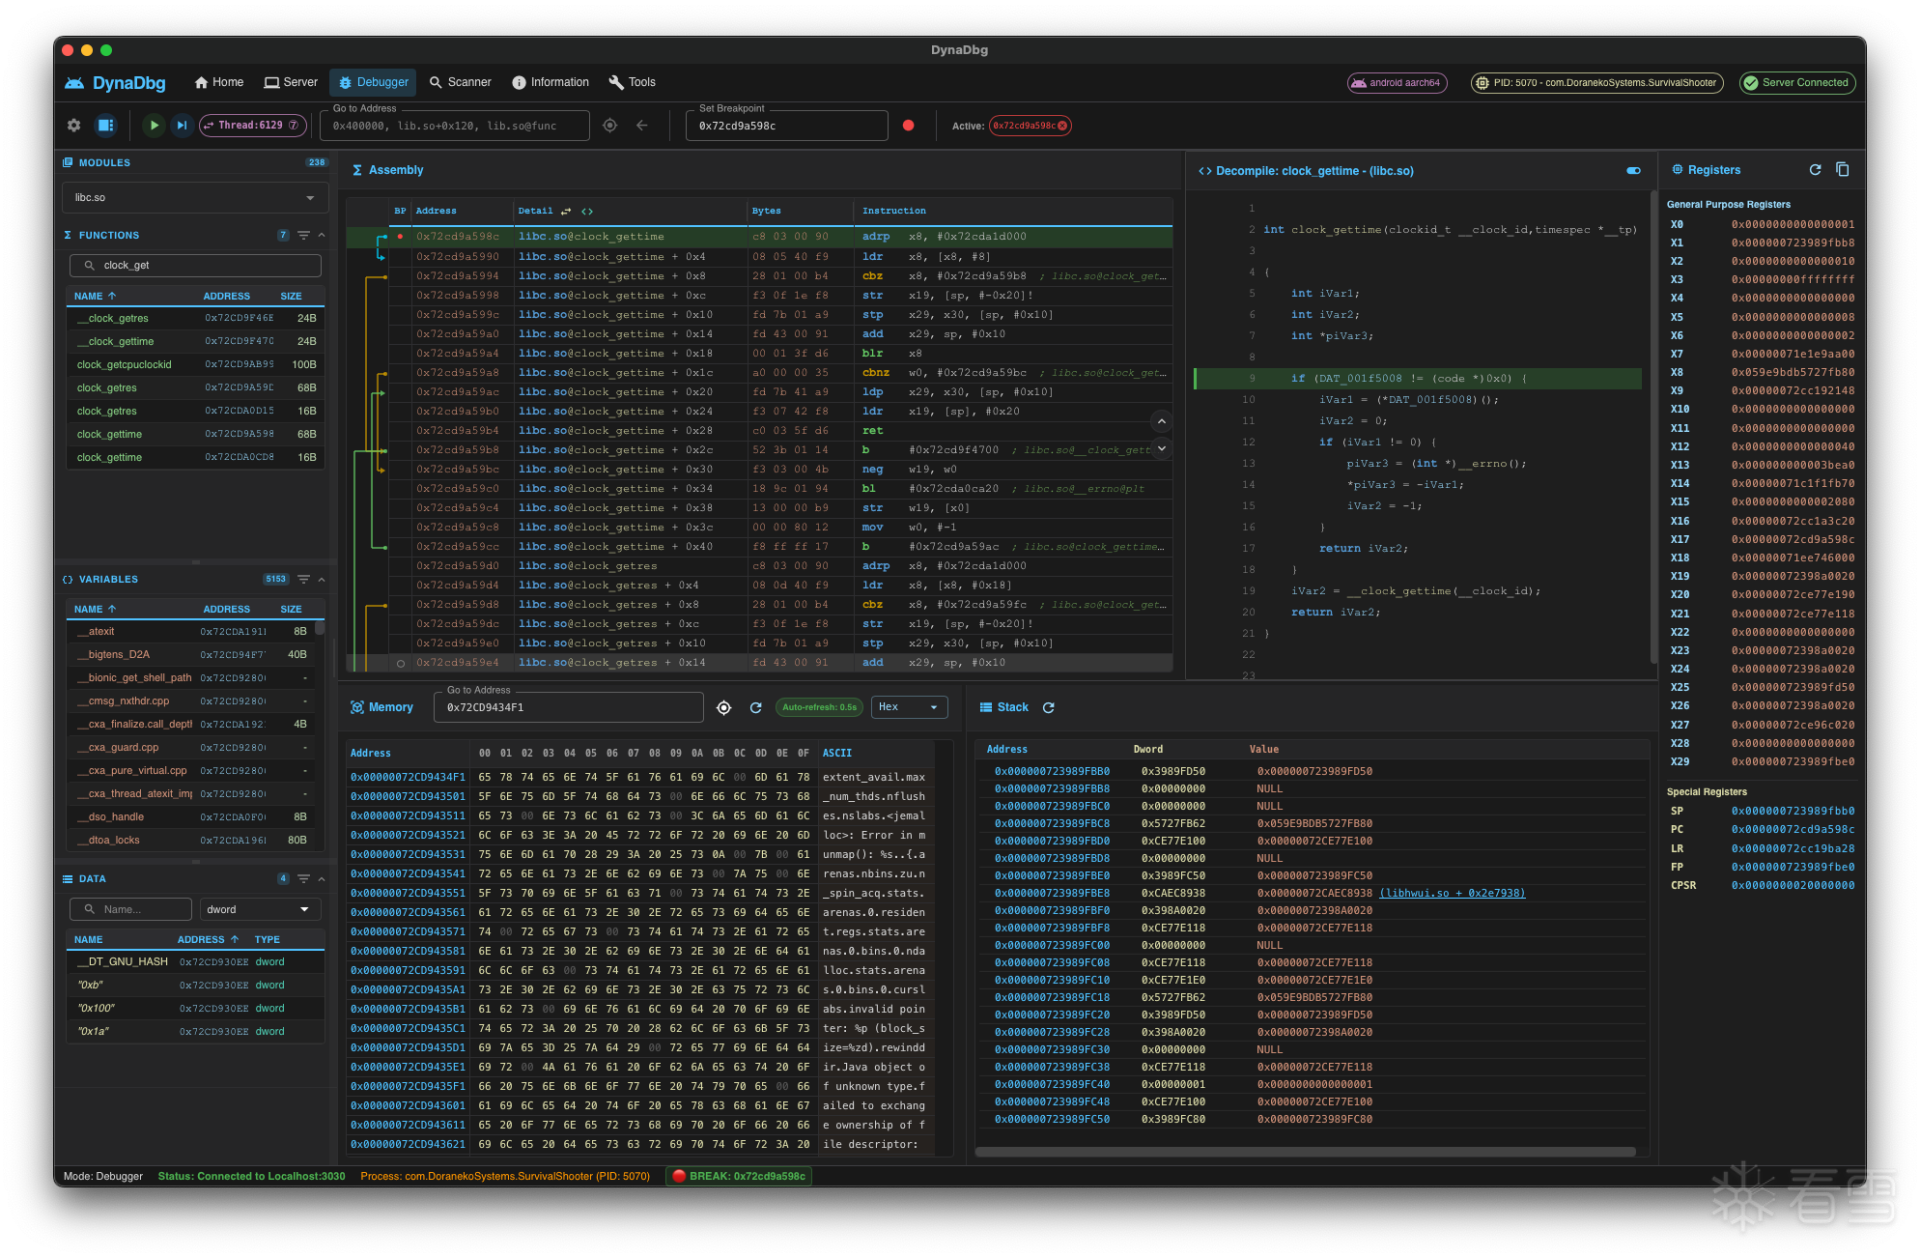1920x1258 pixels.
Task: Open the debugger settings gear
Action: pyautogui.click(x=74, y=125)
